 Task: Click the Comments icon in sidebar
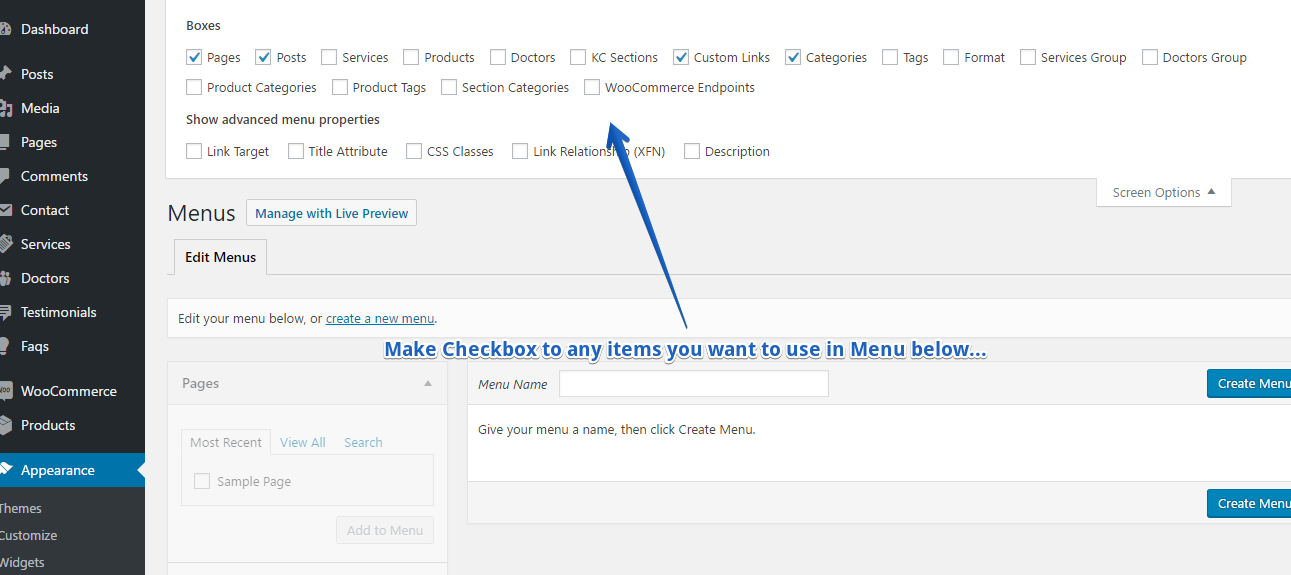click(x=5, y=176)
